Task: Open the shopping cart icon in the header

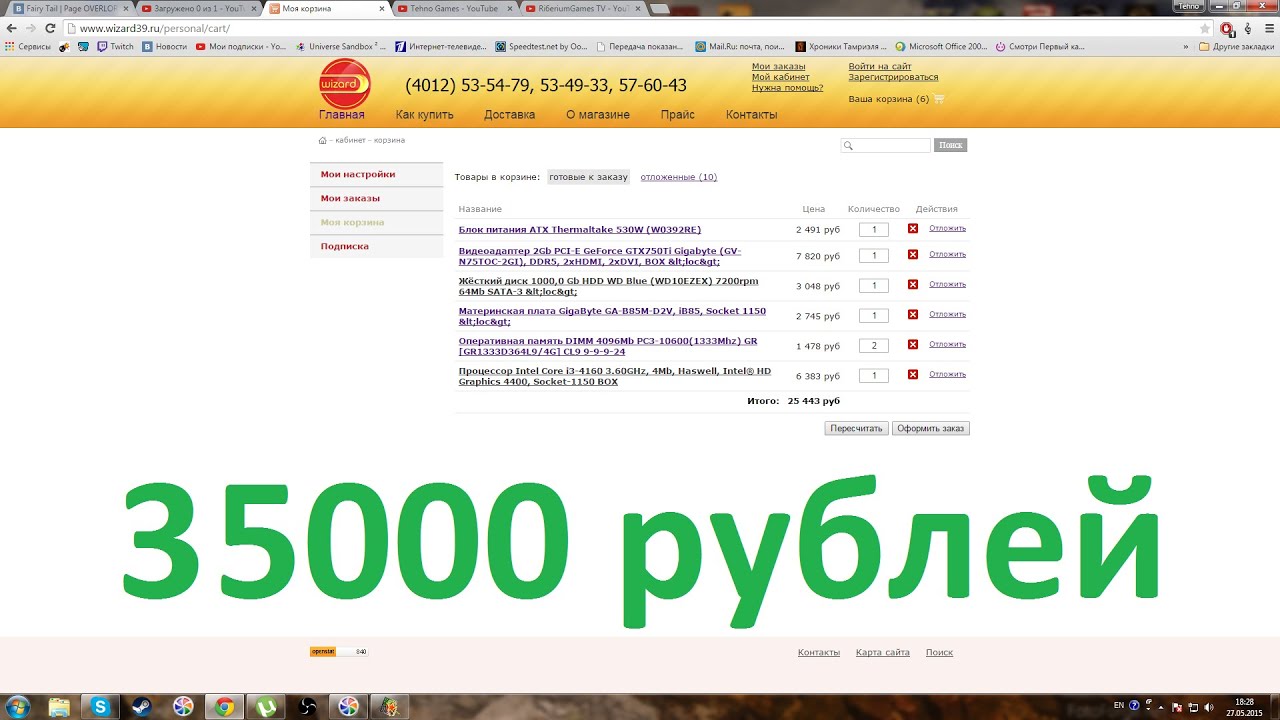Action: point(939,99)
